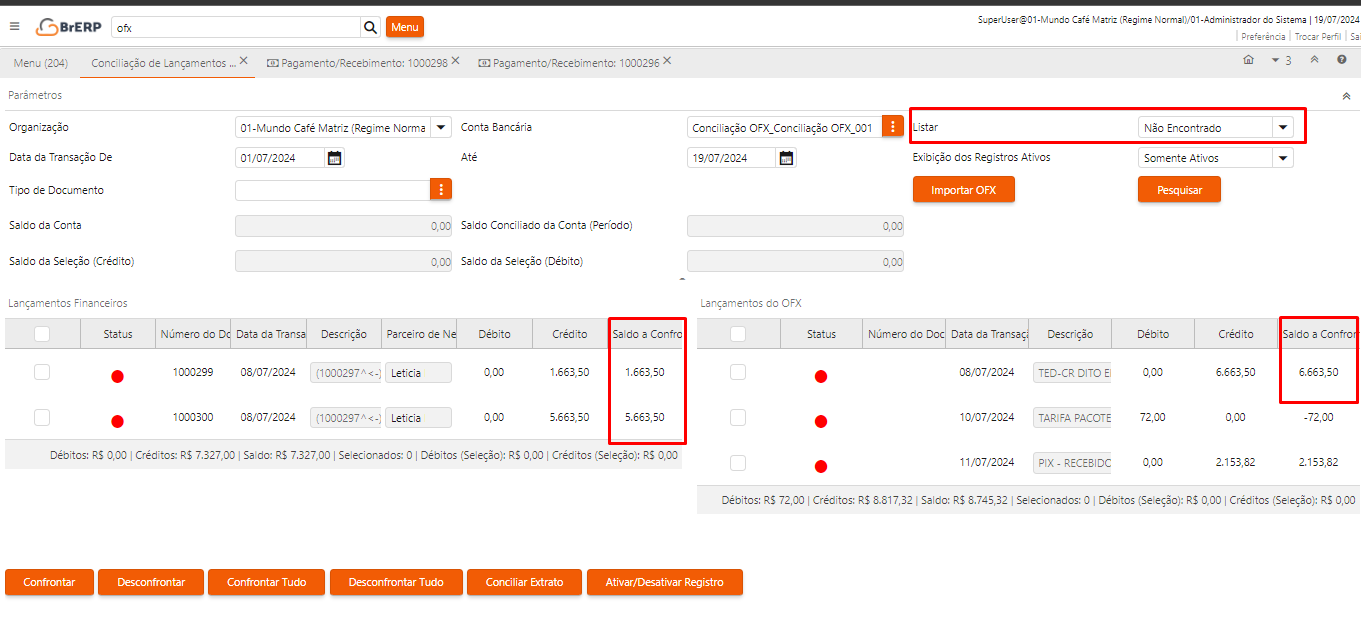The height and width of the screenshot is (625, 1361).
Task: Open calendar picker for Até date
Action: pos(787,158)
